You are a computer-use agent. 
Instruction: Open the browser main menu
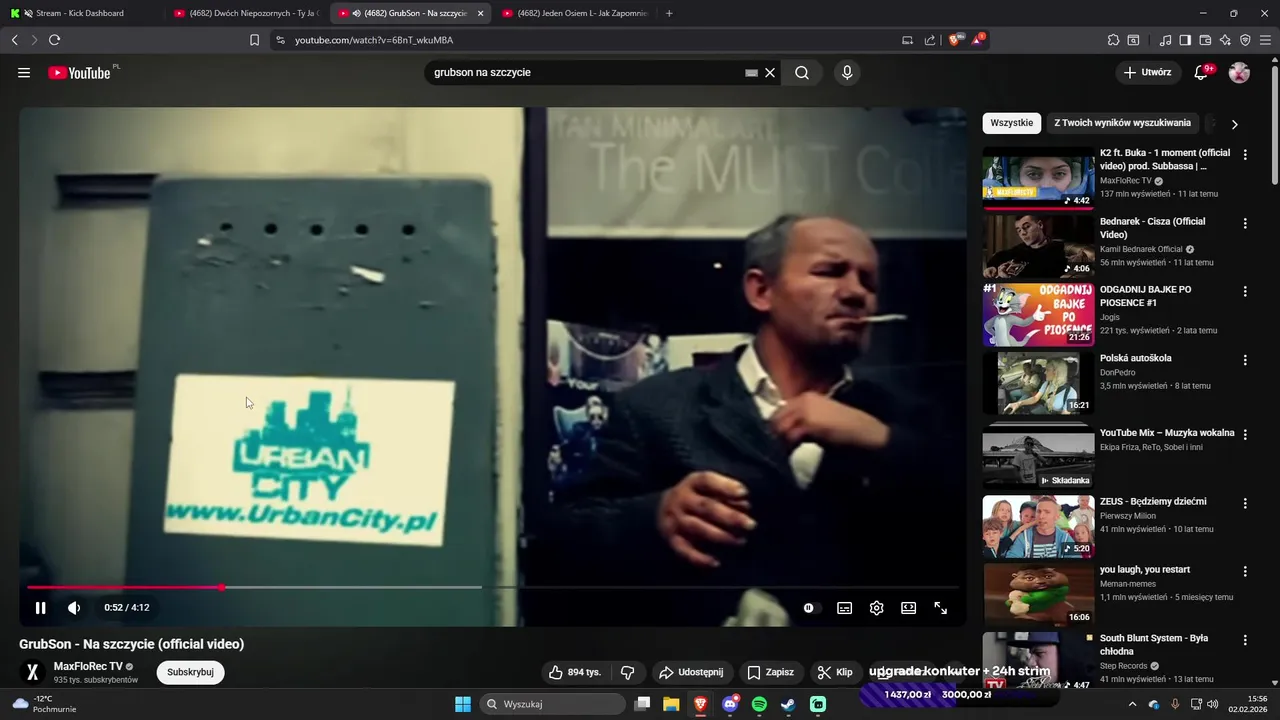[1266, 40]
